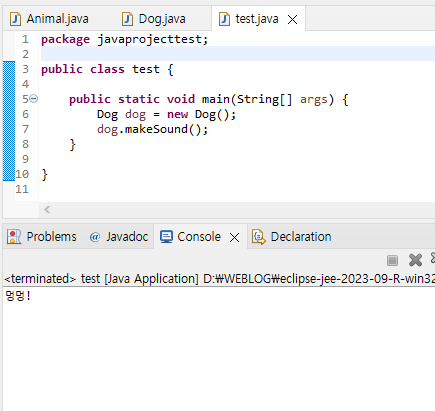
Task: Click the Terminate stop button in Console
Action: pos(392,260)
